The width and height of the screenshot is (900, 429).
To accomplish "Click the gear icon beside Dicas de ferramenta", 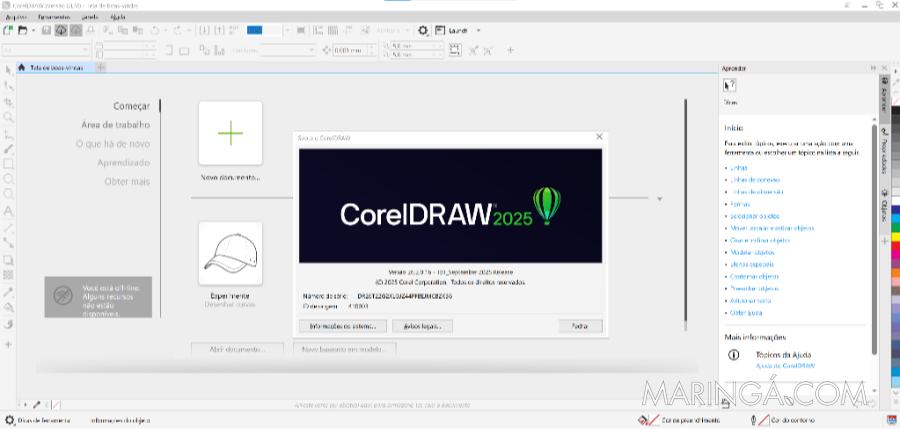I will tap(9, 420).
